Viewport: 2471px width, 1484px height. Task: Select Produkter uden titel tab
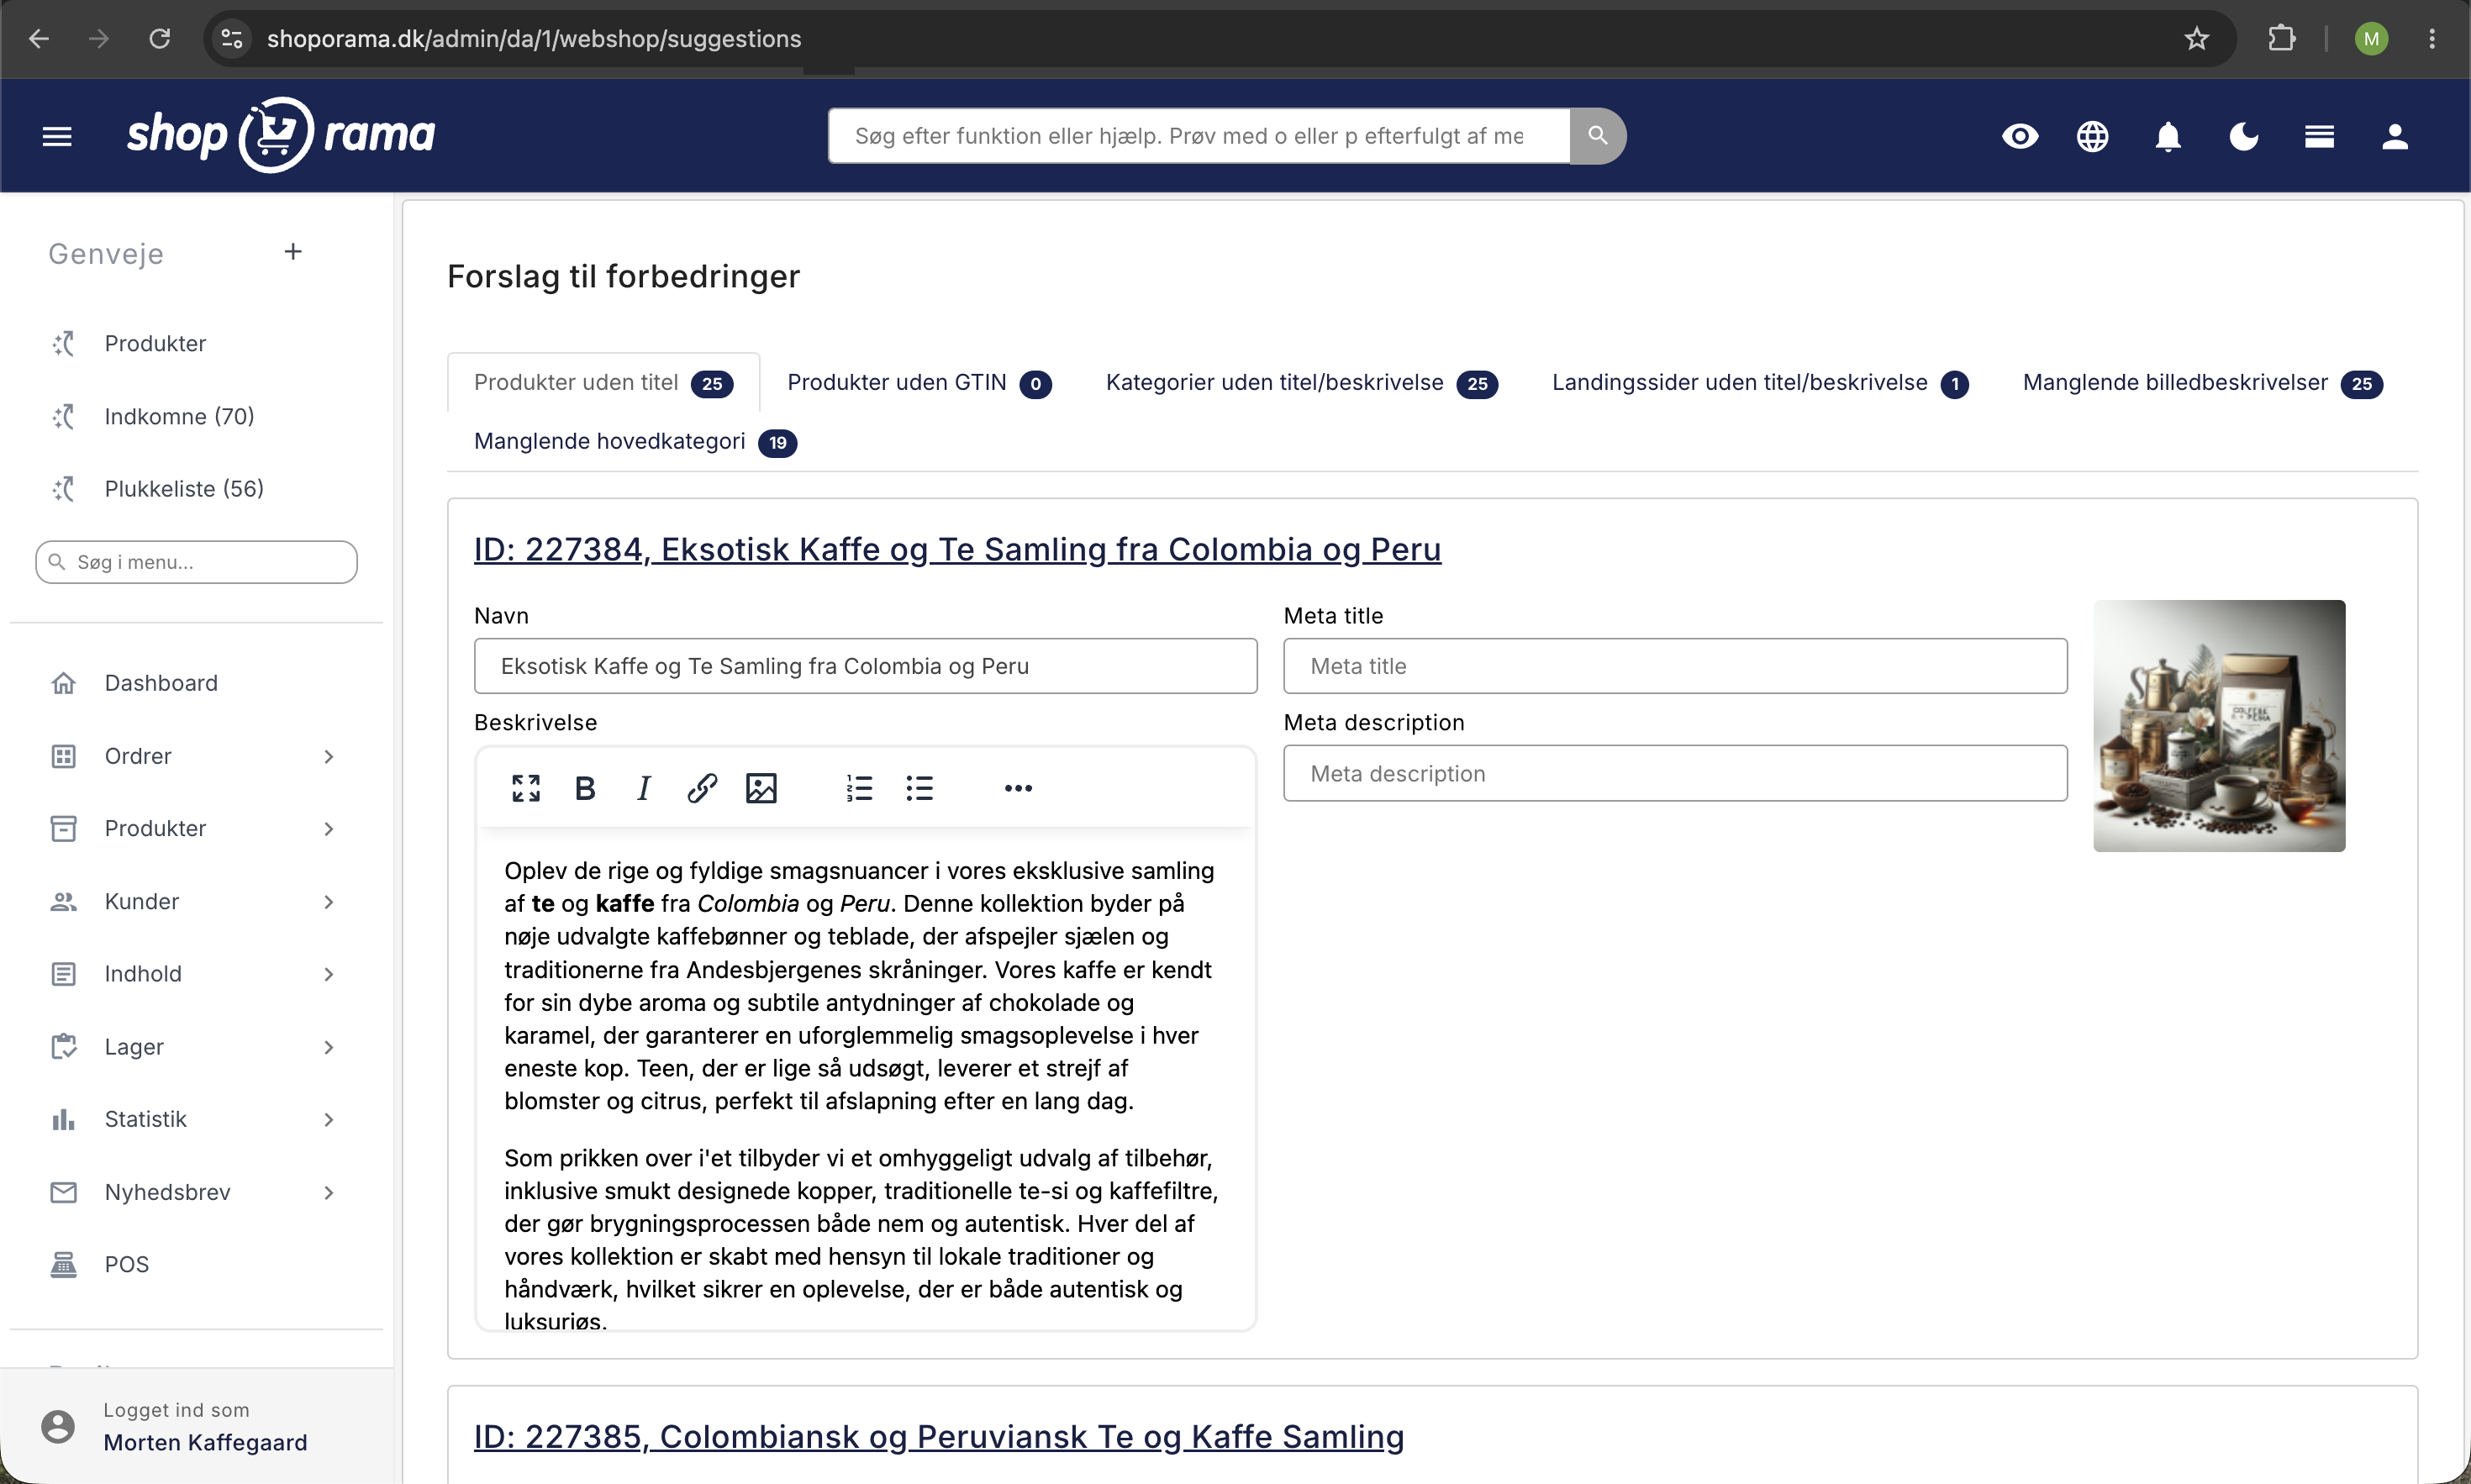click(603, 383)
